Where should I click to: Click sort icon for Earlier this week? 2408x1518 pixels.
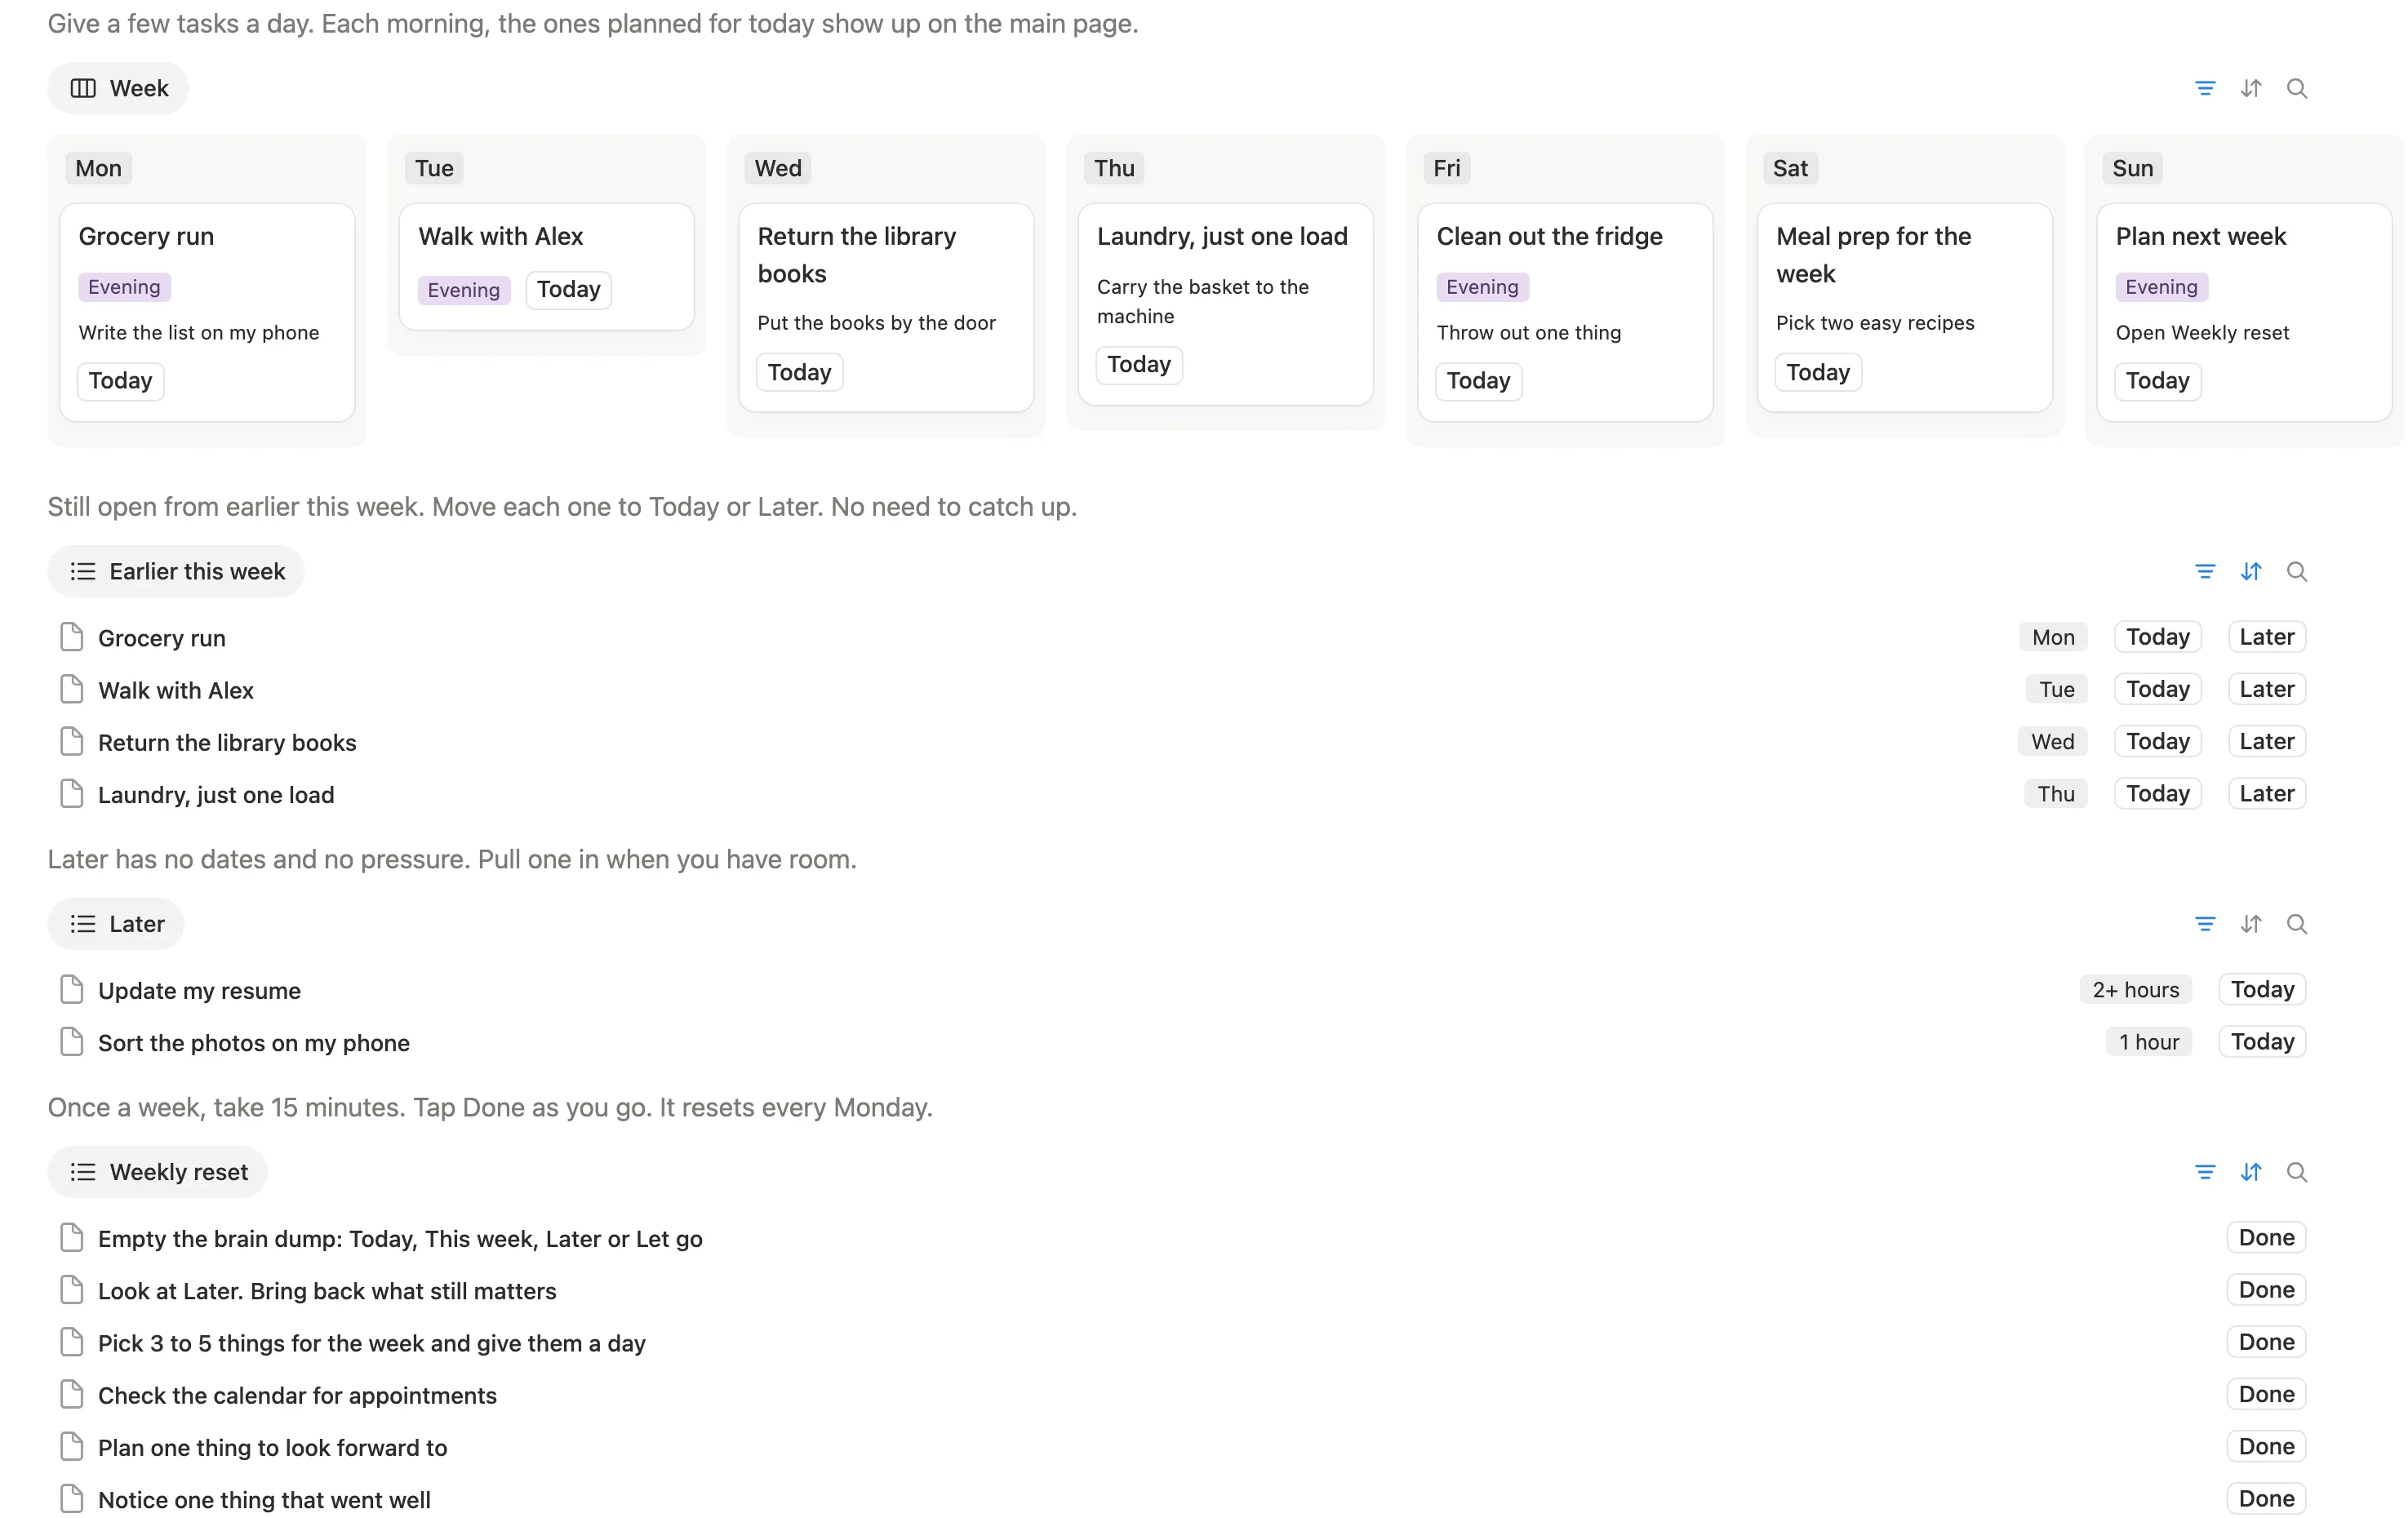pos(2250,571)
